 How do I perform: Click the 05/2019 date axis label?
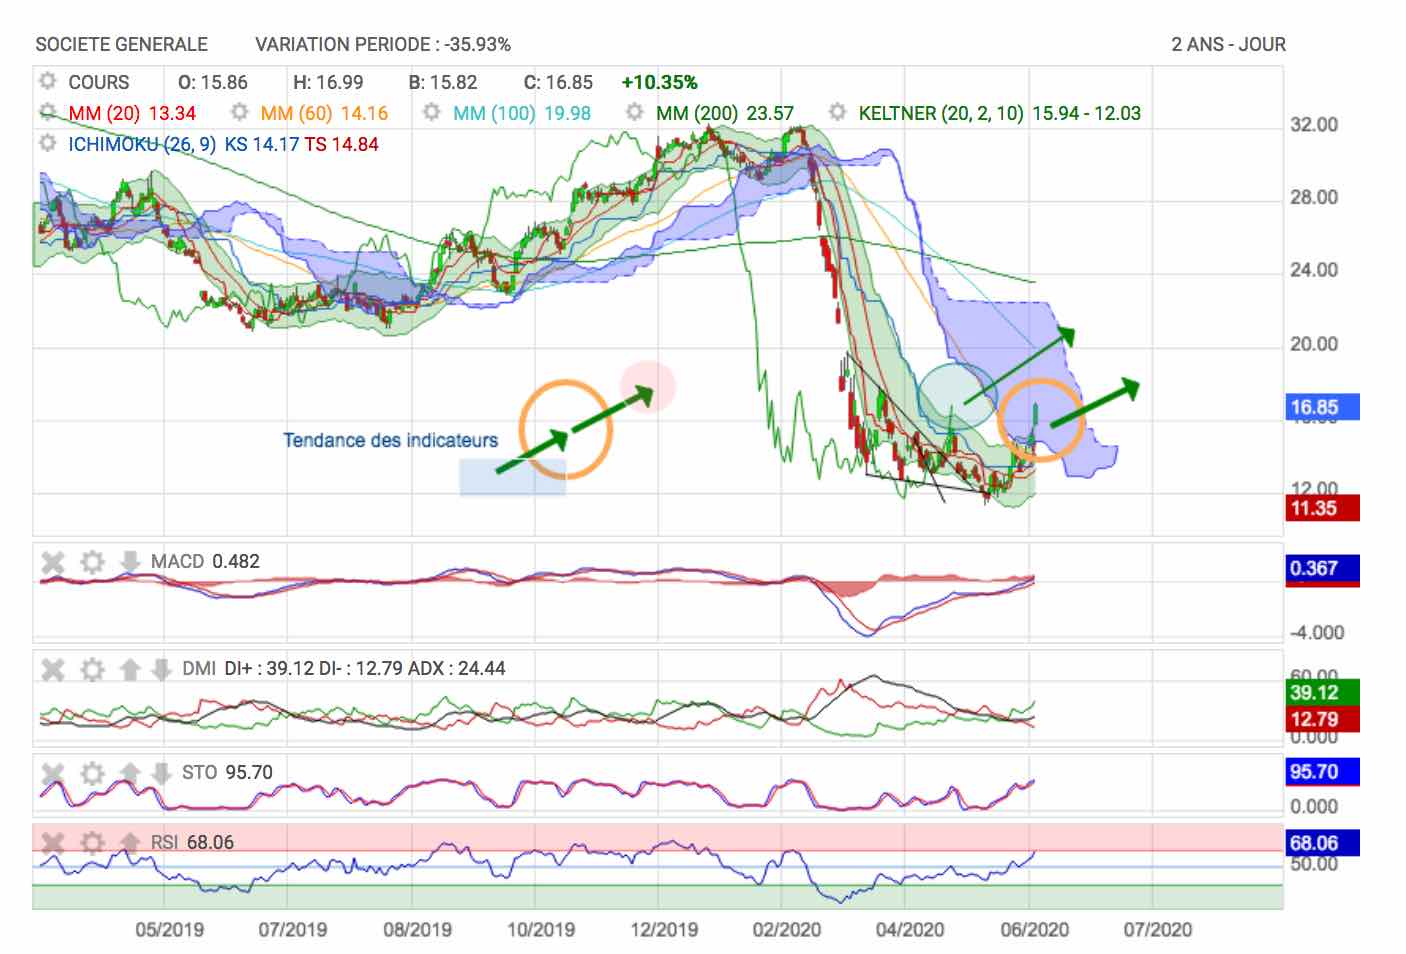(169, 929)
